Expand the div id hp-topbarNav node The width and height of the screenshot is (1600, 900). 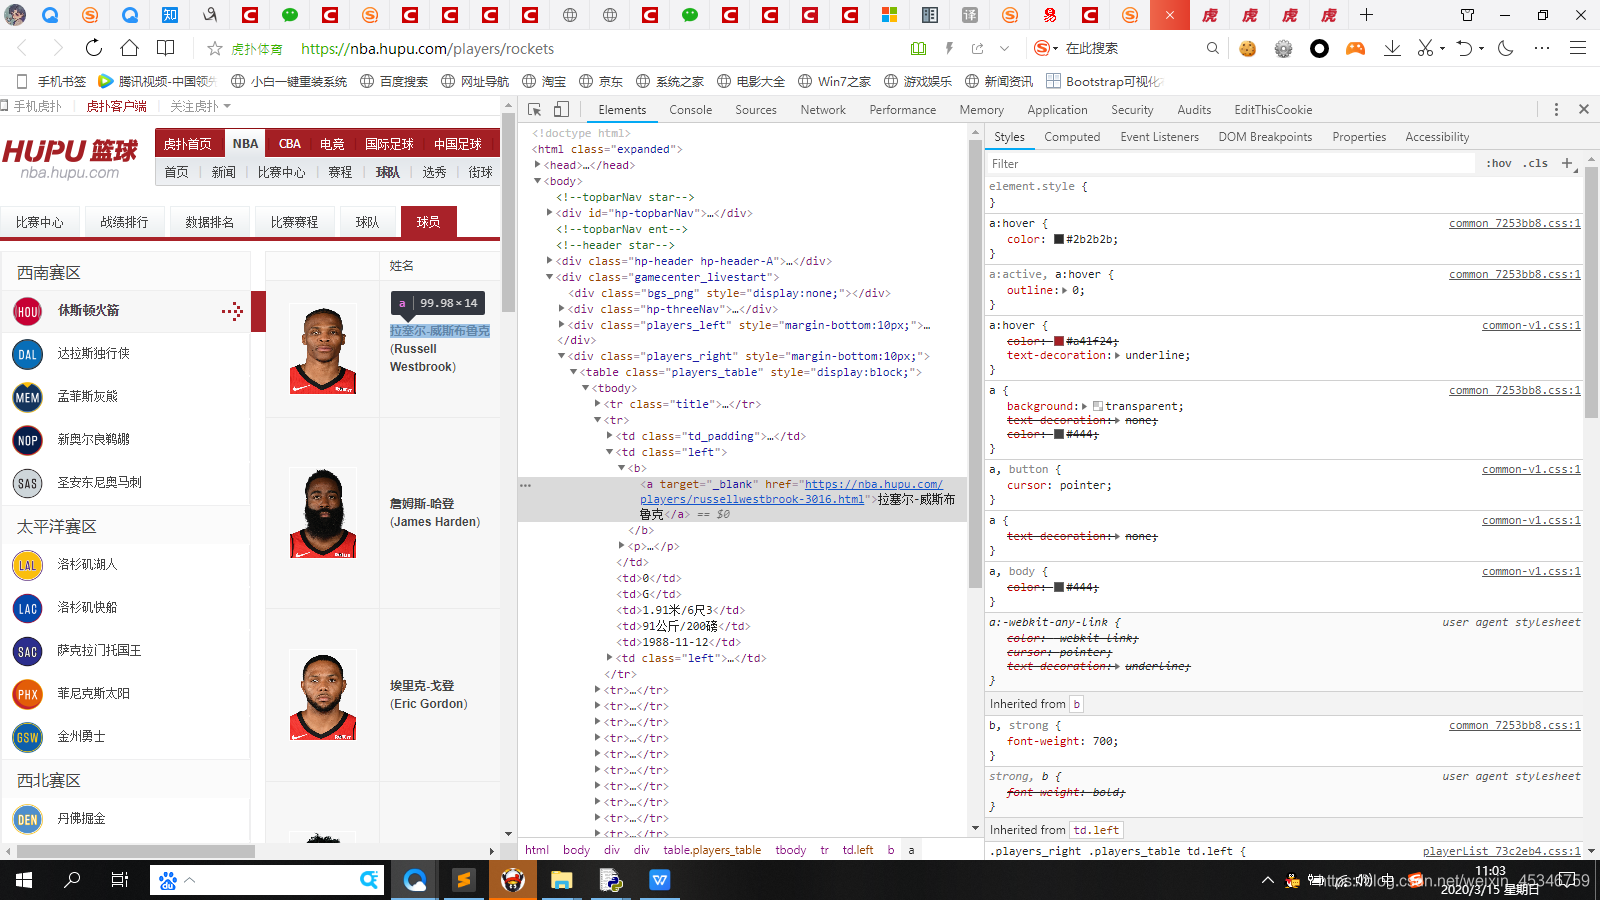point(550,213)
